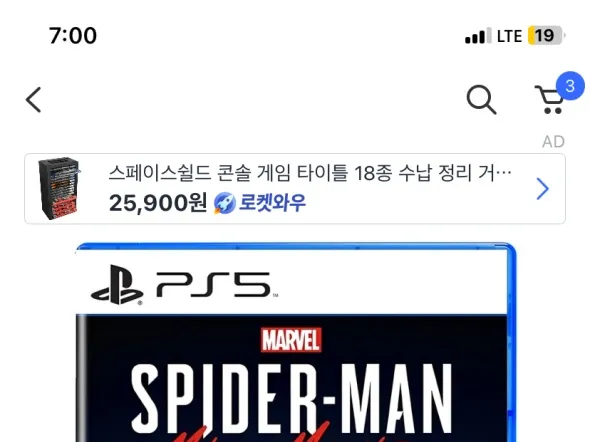Tap the 25,900원 price in the ad
The width and height of the screenshot is (590, 442).
[158, 203]
